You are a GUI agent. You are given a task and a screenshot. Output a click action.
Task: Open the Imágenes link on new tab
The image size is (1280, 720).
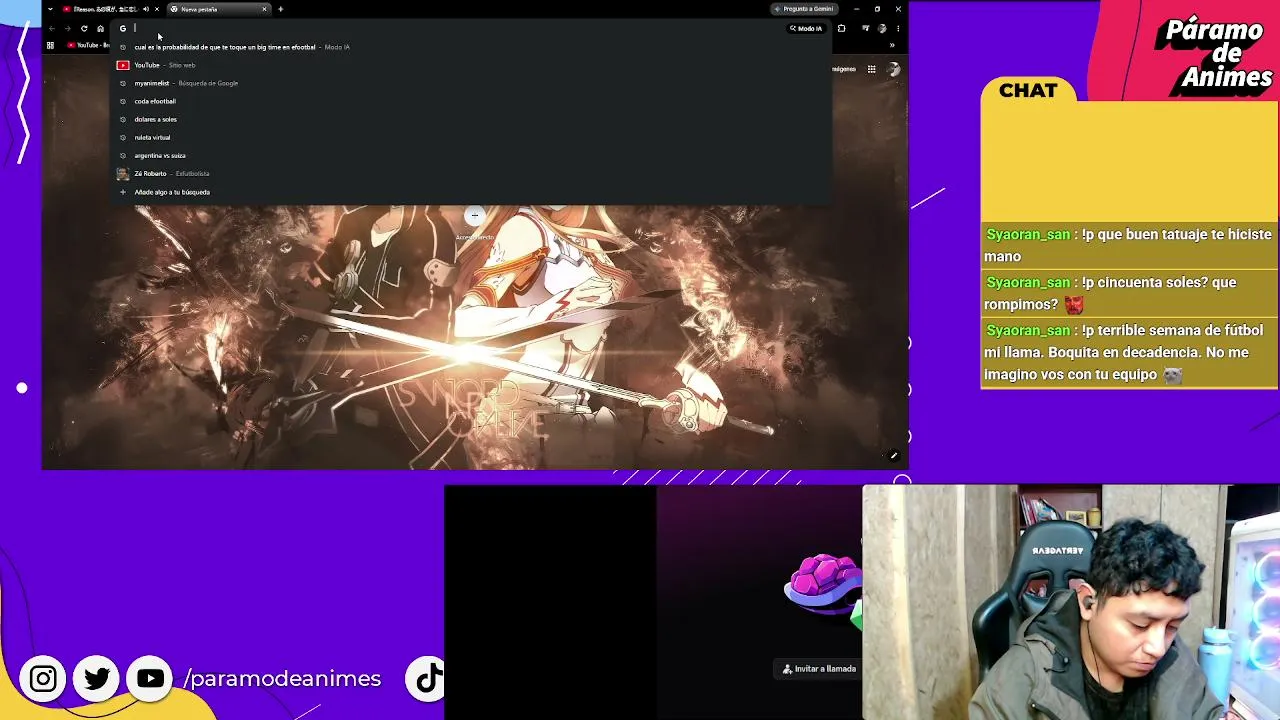pos(844,69)
